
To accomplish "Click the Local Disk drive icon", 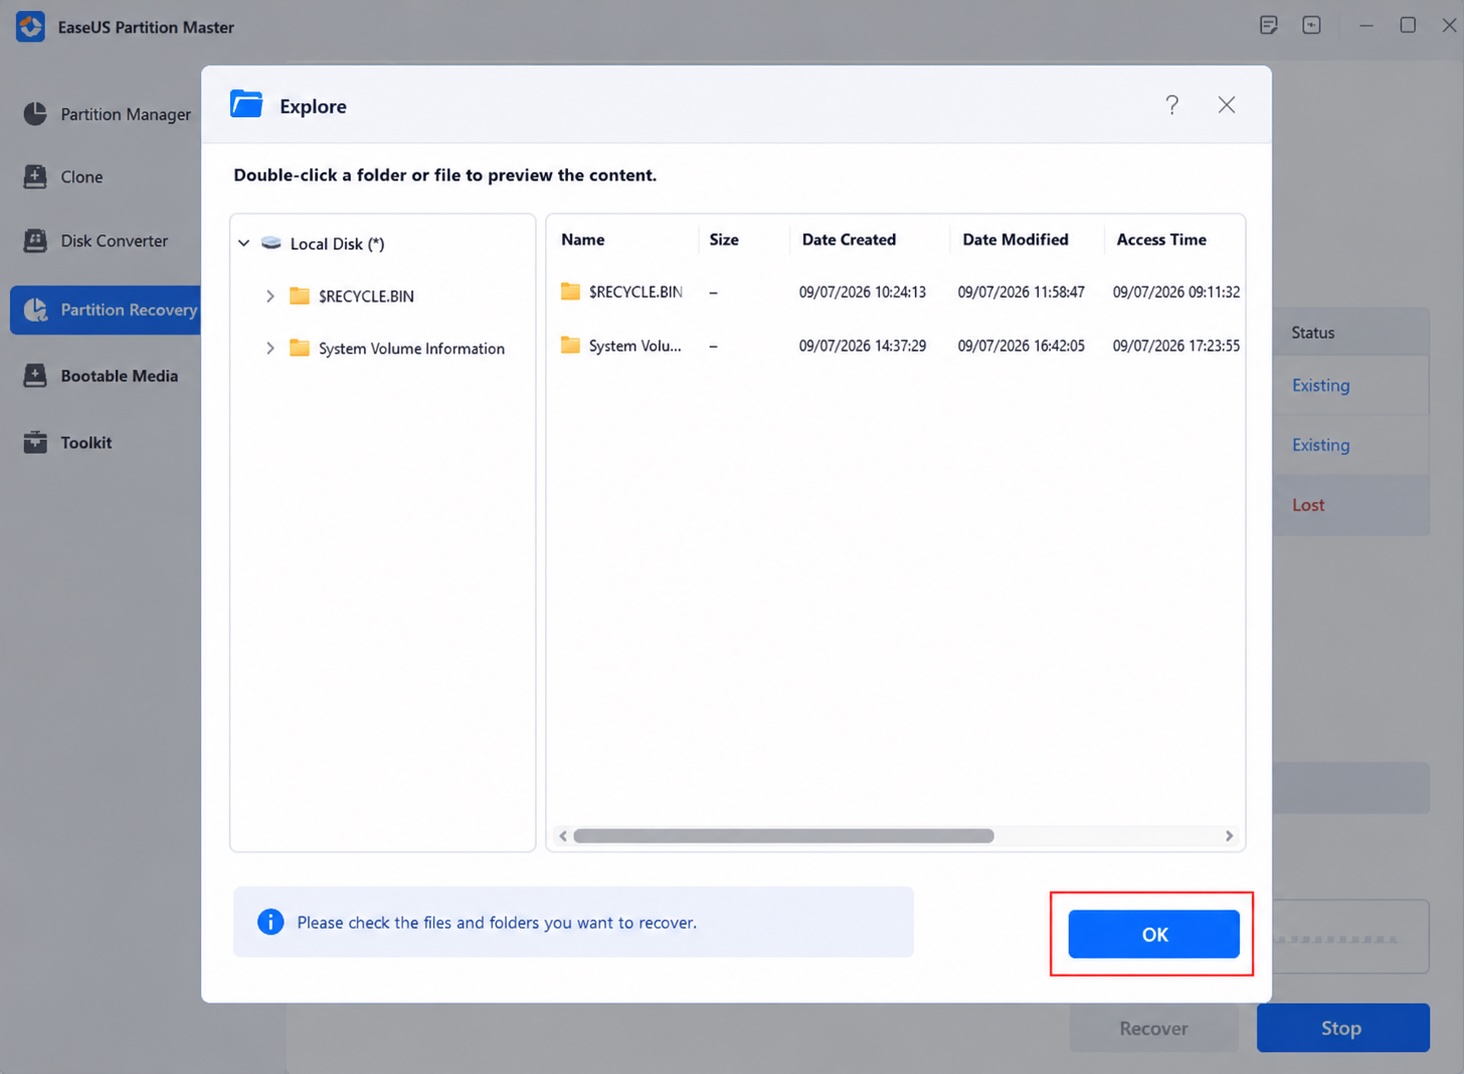I will coord(271,243).
